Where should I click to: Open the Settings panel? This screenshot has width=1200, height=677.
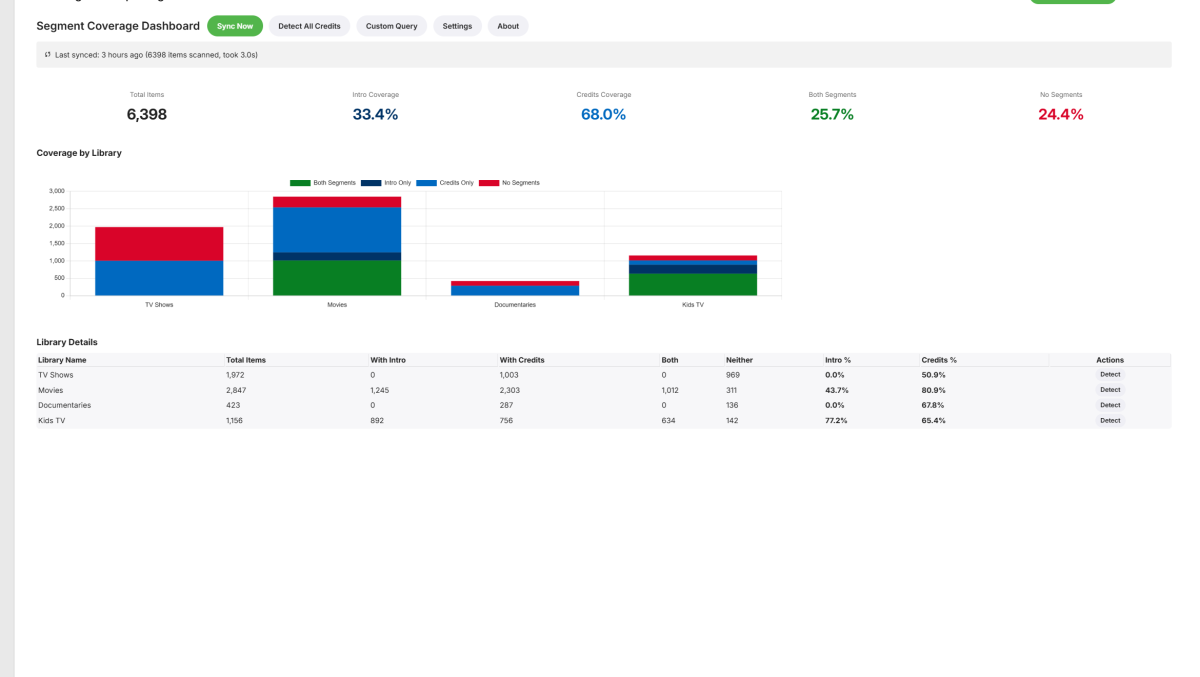(x=457, y=26)
